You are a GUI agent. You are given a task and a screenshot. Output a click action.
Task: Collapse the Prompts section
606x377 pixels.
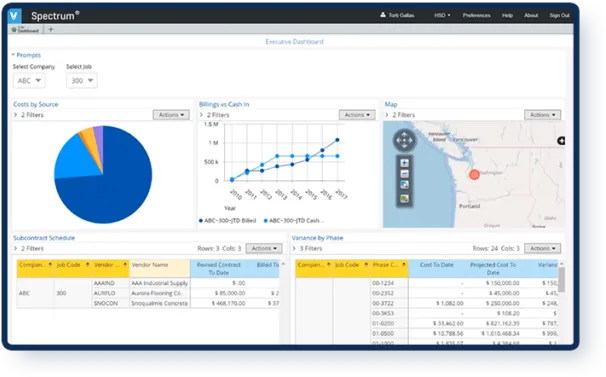pos(26,55)
